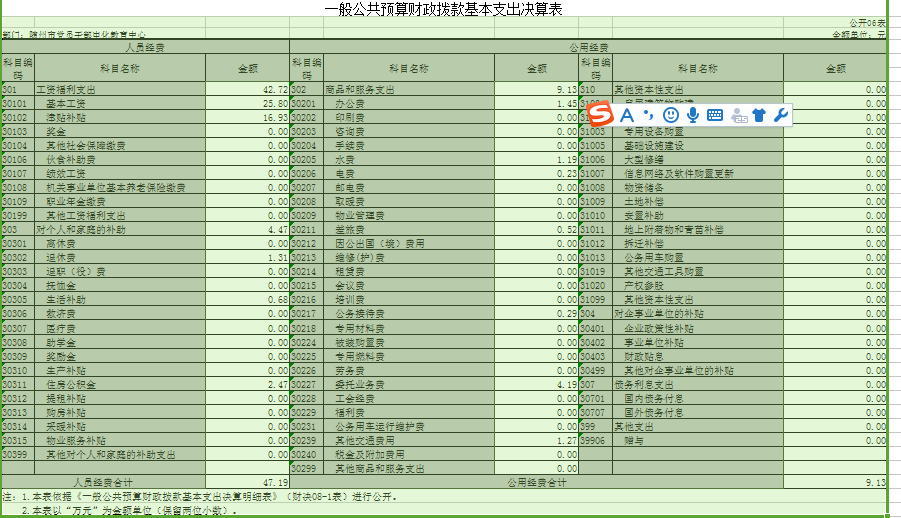This screenshot has width=901, height=518.
Task: Click the 住房公积金 item cell
Action: pyautogui.click(x=71, y=384)
